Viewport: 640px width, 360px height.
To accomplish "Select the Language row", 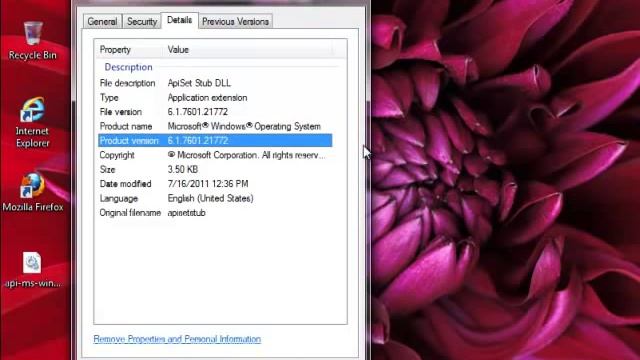I will [x=215, y=198].
